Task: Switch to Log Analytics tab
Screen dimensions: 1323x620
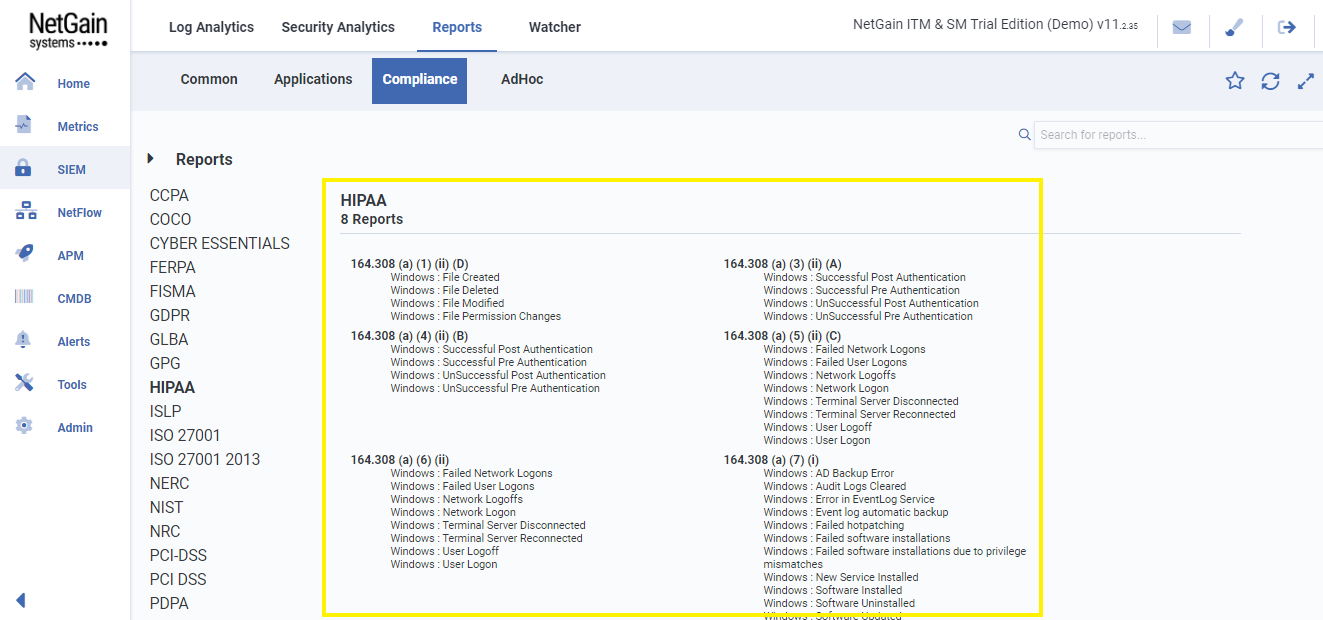Action: point(211,27)
